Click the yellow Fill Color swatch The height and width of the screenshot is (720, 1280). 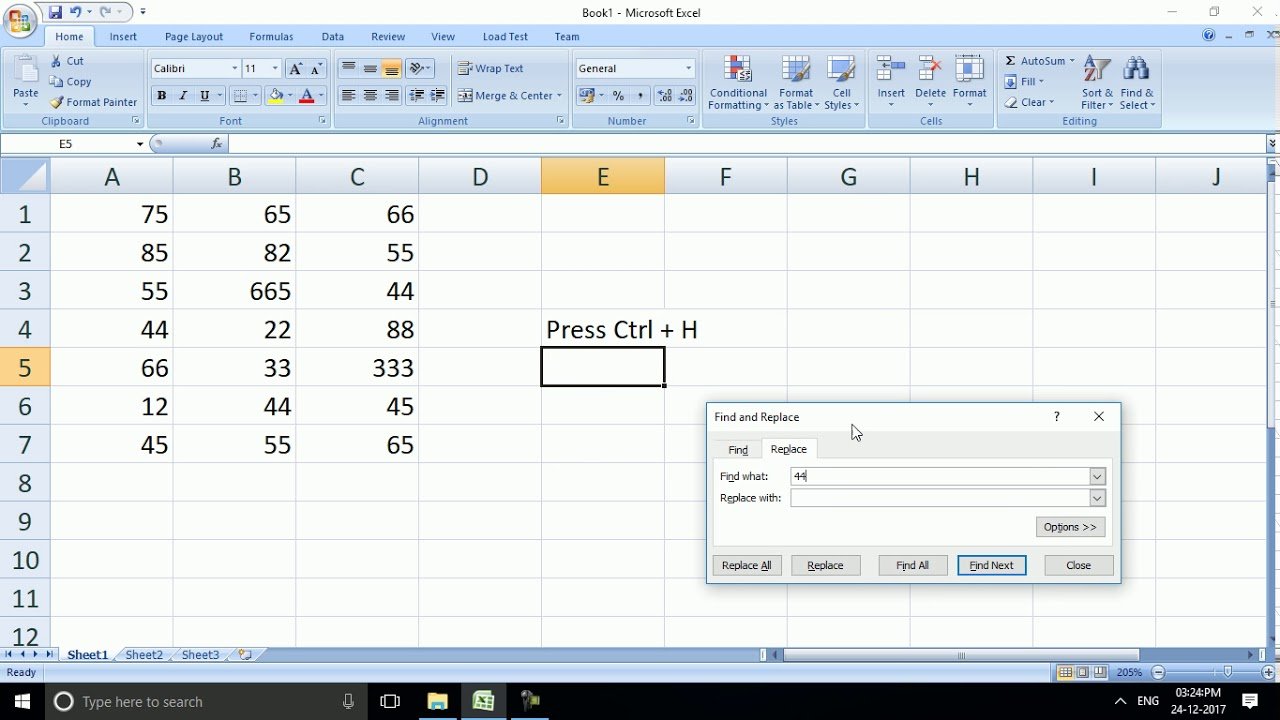pos(275,96)
